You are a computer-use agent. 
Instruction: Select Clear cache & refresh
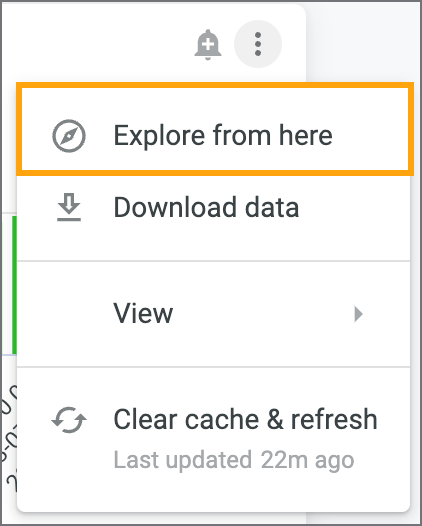point(213,439)
